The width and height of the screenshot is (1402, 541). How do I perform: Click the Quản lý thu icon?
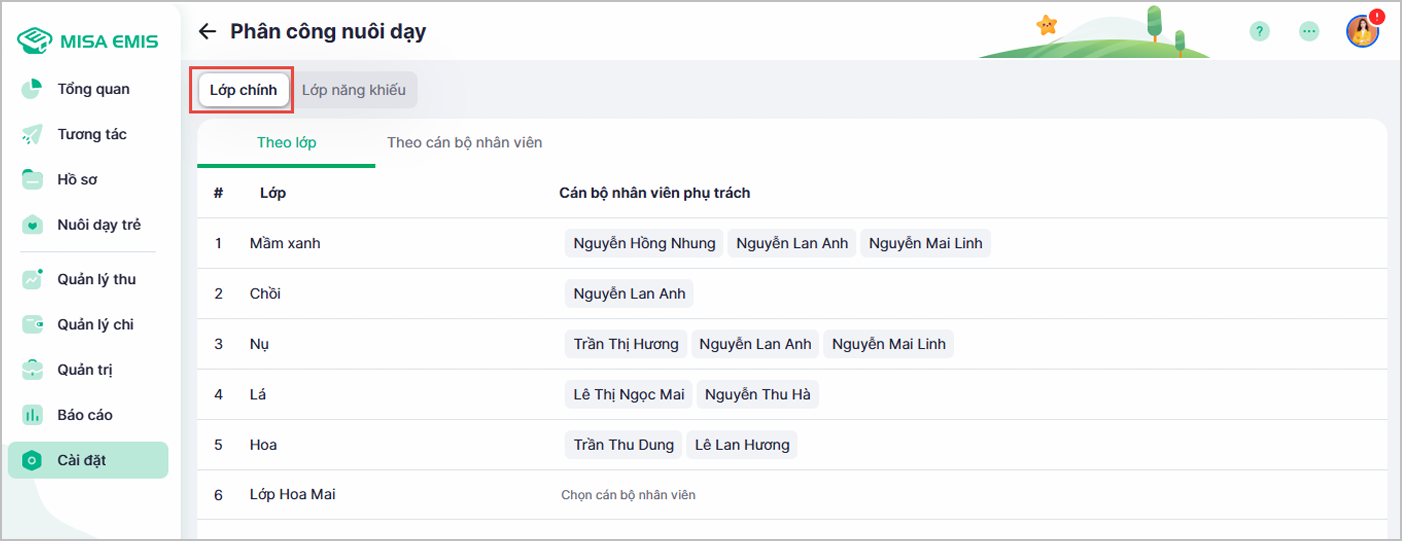(32, 279)
